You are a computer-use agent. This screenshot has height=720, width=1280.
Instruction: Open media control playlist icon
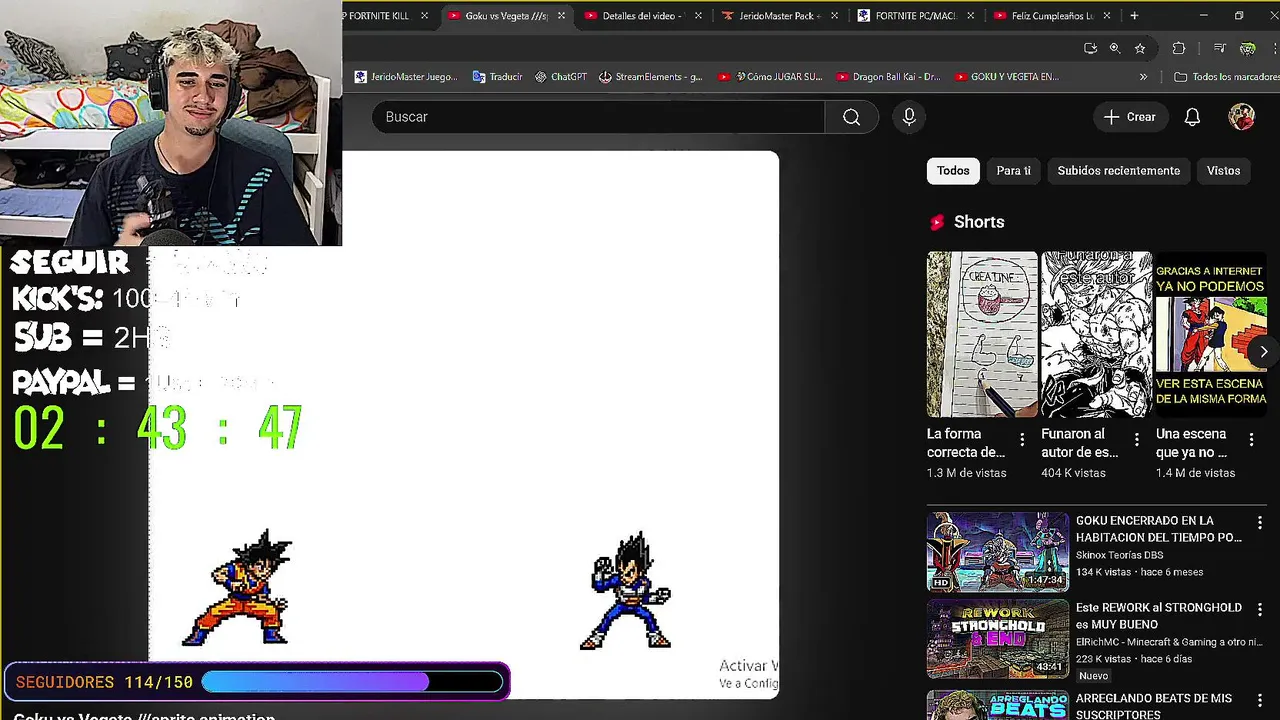(1219, 48)
